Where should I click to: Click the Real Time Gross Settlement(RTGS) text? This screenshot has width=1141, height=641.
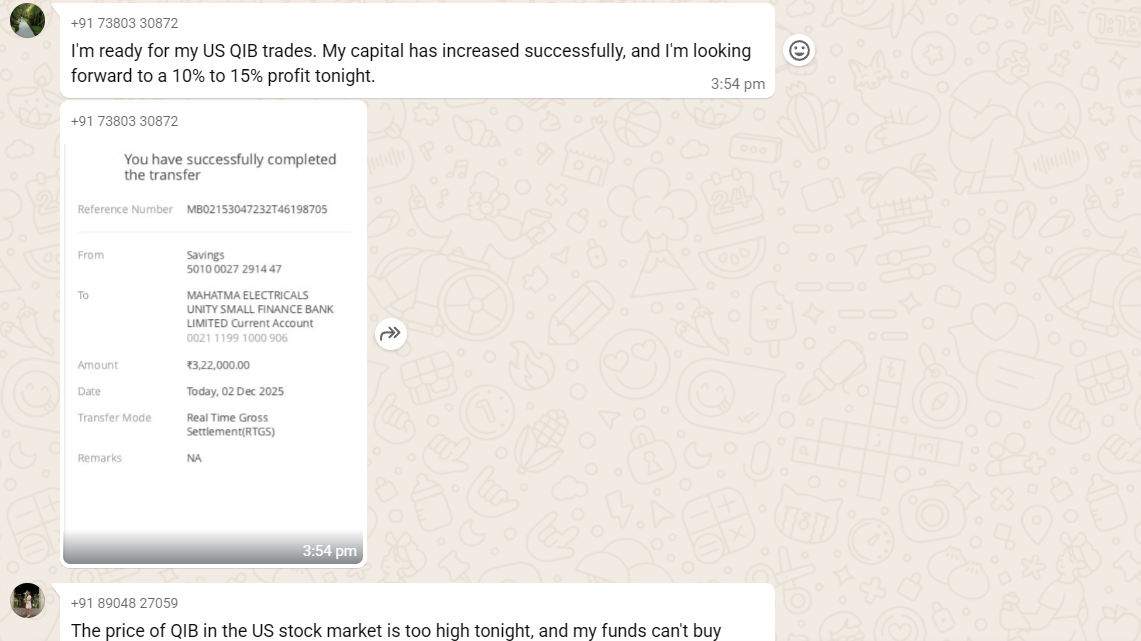tap(230, 424)
